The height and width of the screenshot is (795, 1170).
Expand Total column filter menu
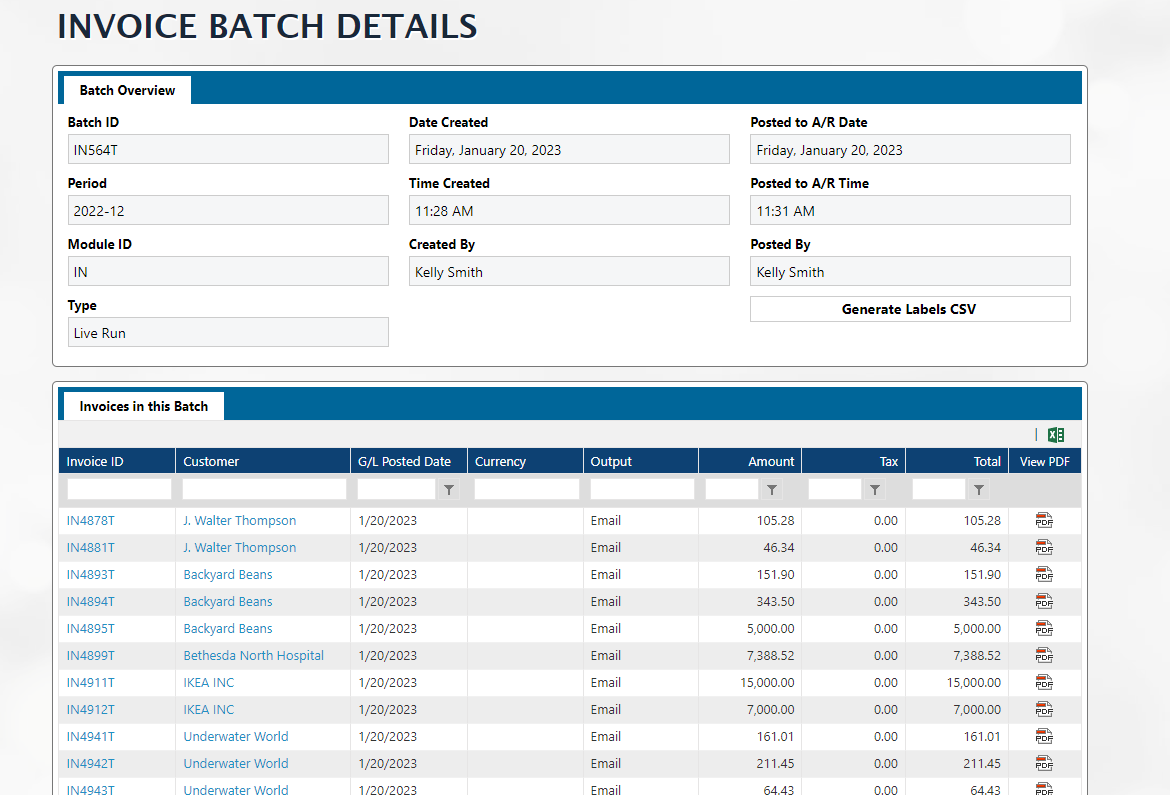point(979,490)
